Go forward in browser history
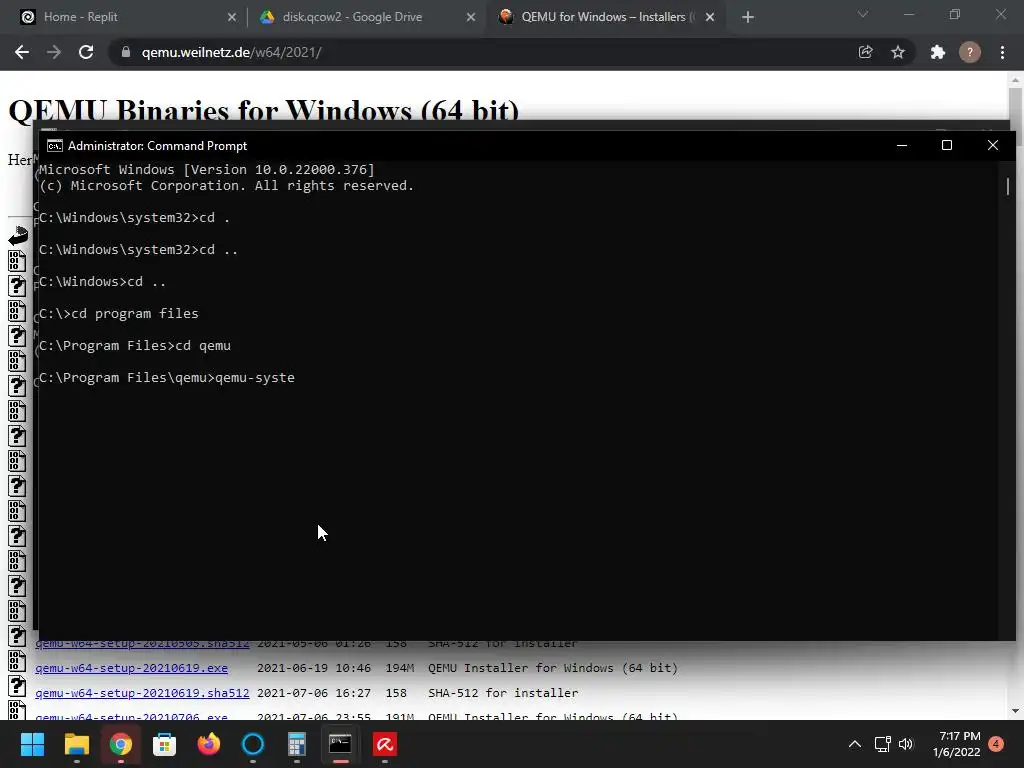Screen dimensions: 1024x768 pos(54,52)
